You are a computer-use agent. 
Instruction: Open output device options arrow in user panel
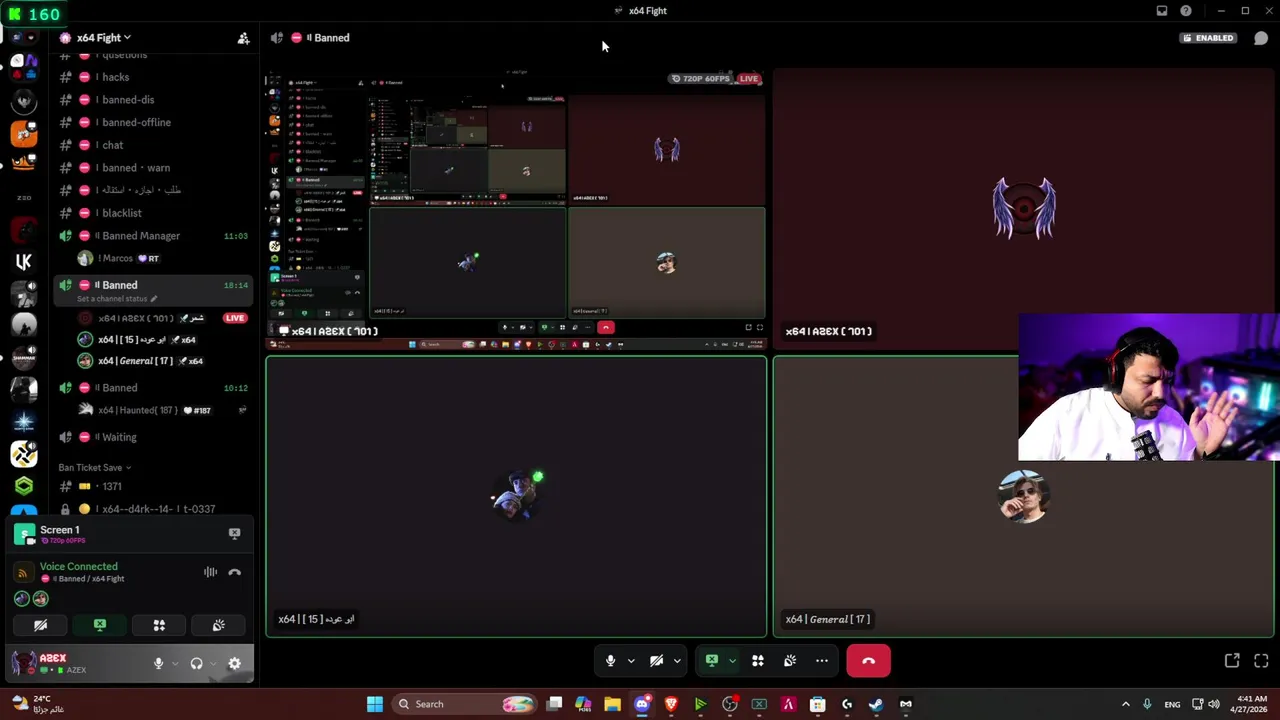212,663
